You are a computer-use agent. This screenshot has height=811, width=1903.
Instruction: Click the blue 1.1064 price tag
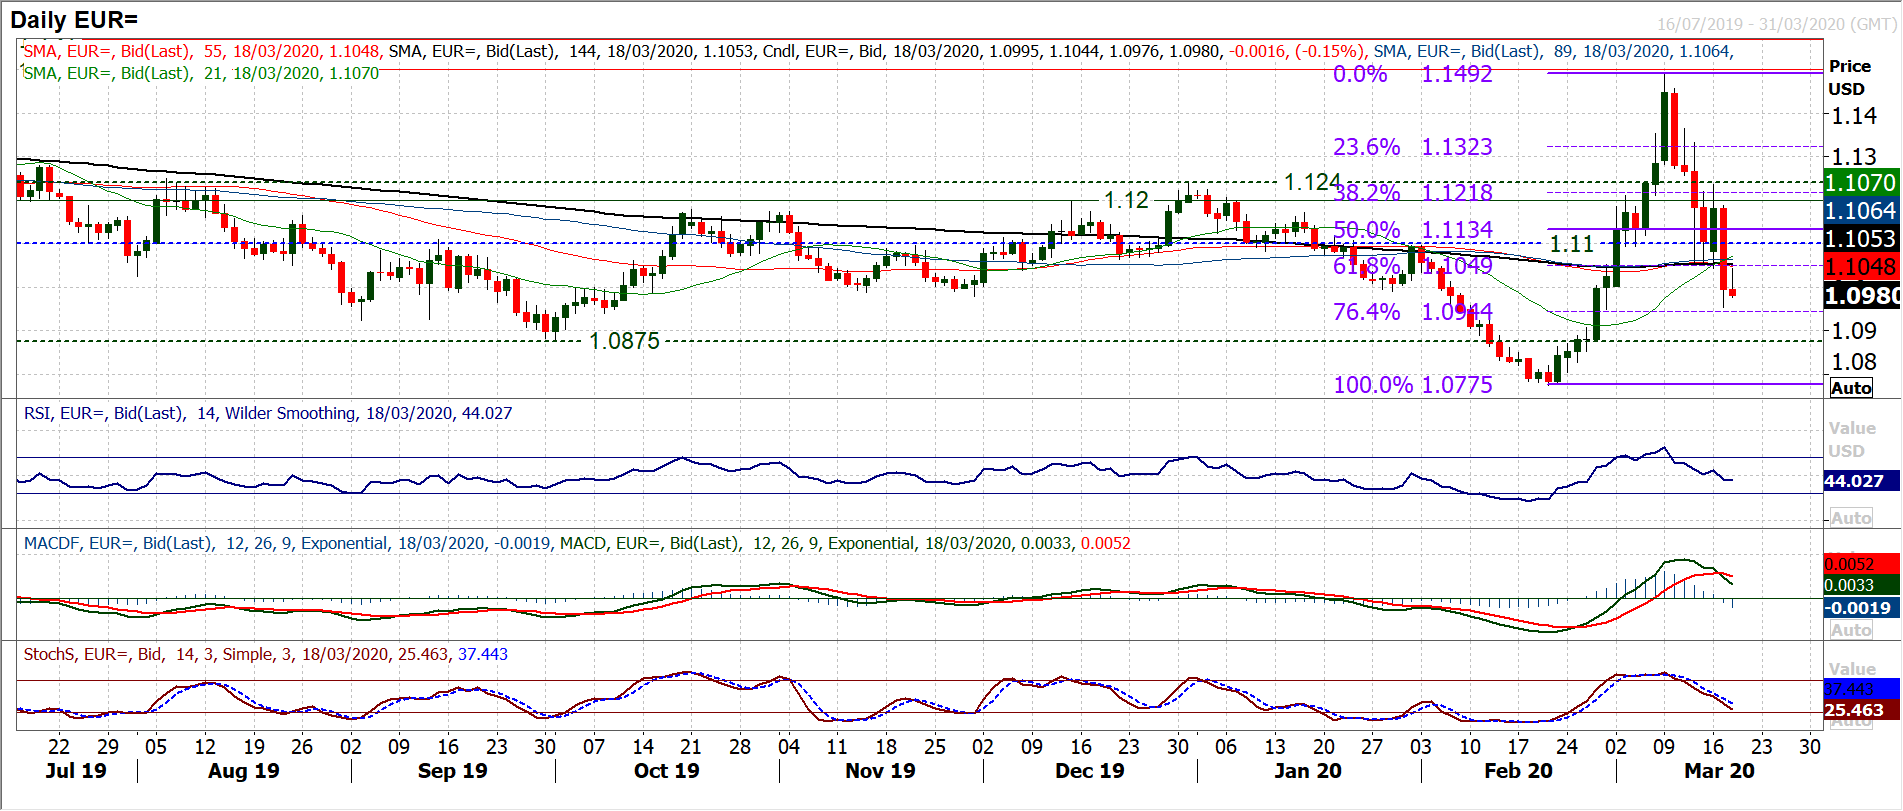coord(1860,211)
